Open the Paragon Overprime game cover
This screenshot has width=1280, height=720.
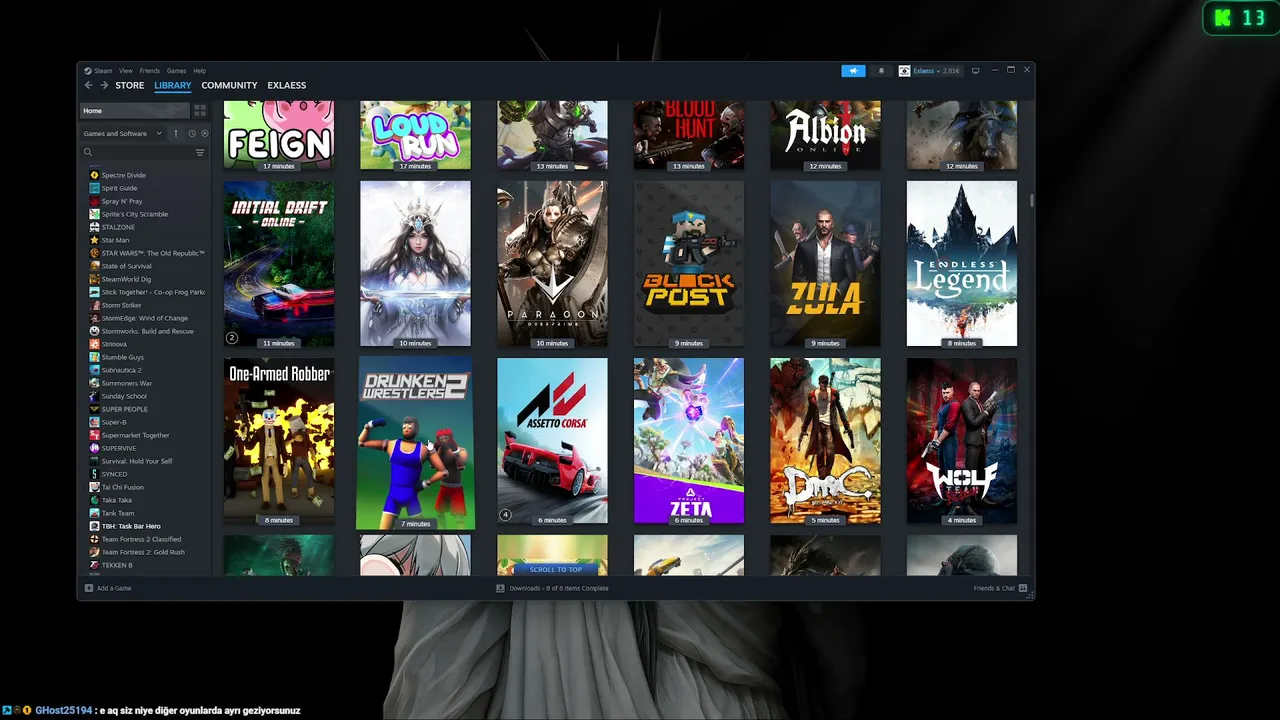click(x=552, y=264)
